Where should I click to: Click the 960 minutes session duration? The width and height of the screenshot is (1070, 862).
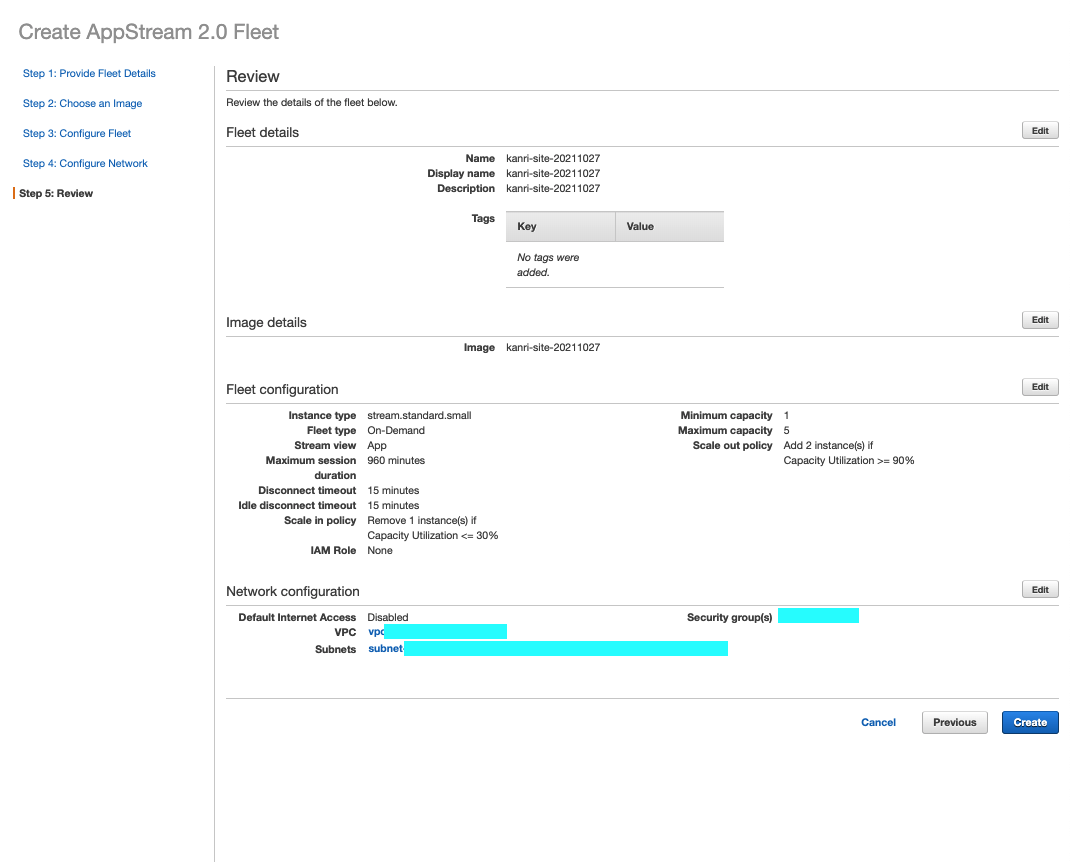(396, 460)
